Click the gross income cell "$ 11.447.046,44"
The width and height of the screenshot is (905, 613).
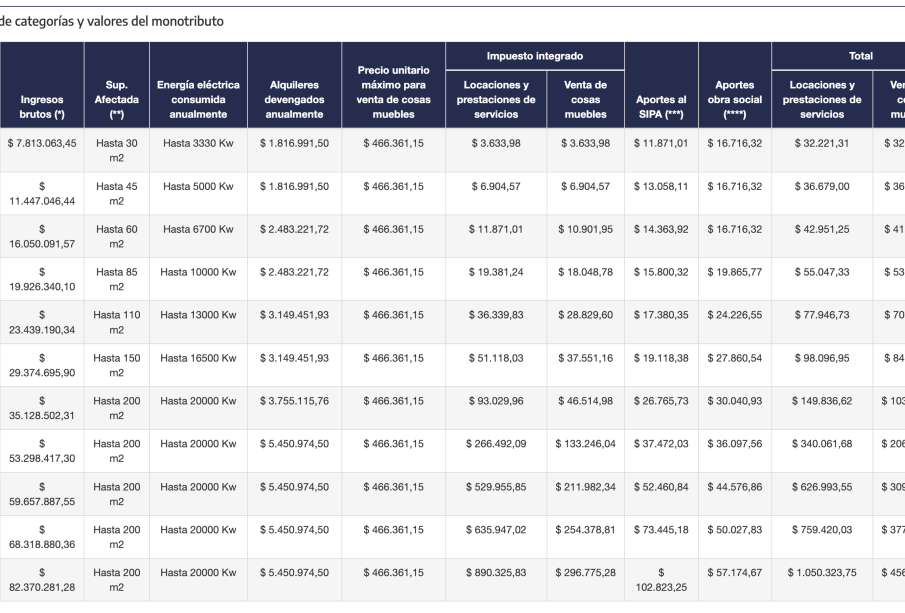point(42,194)
